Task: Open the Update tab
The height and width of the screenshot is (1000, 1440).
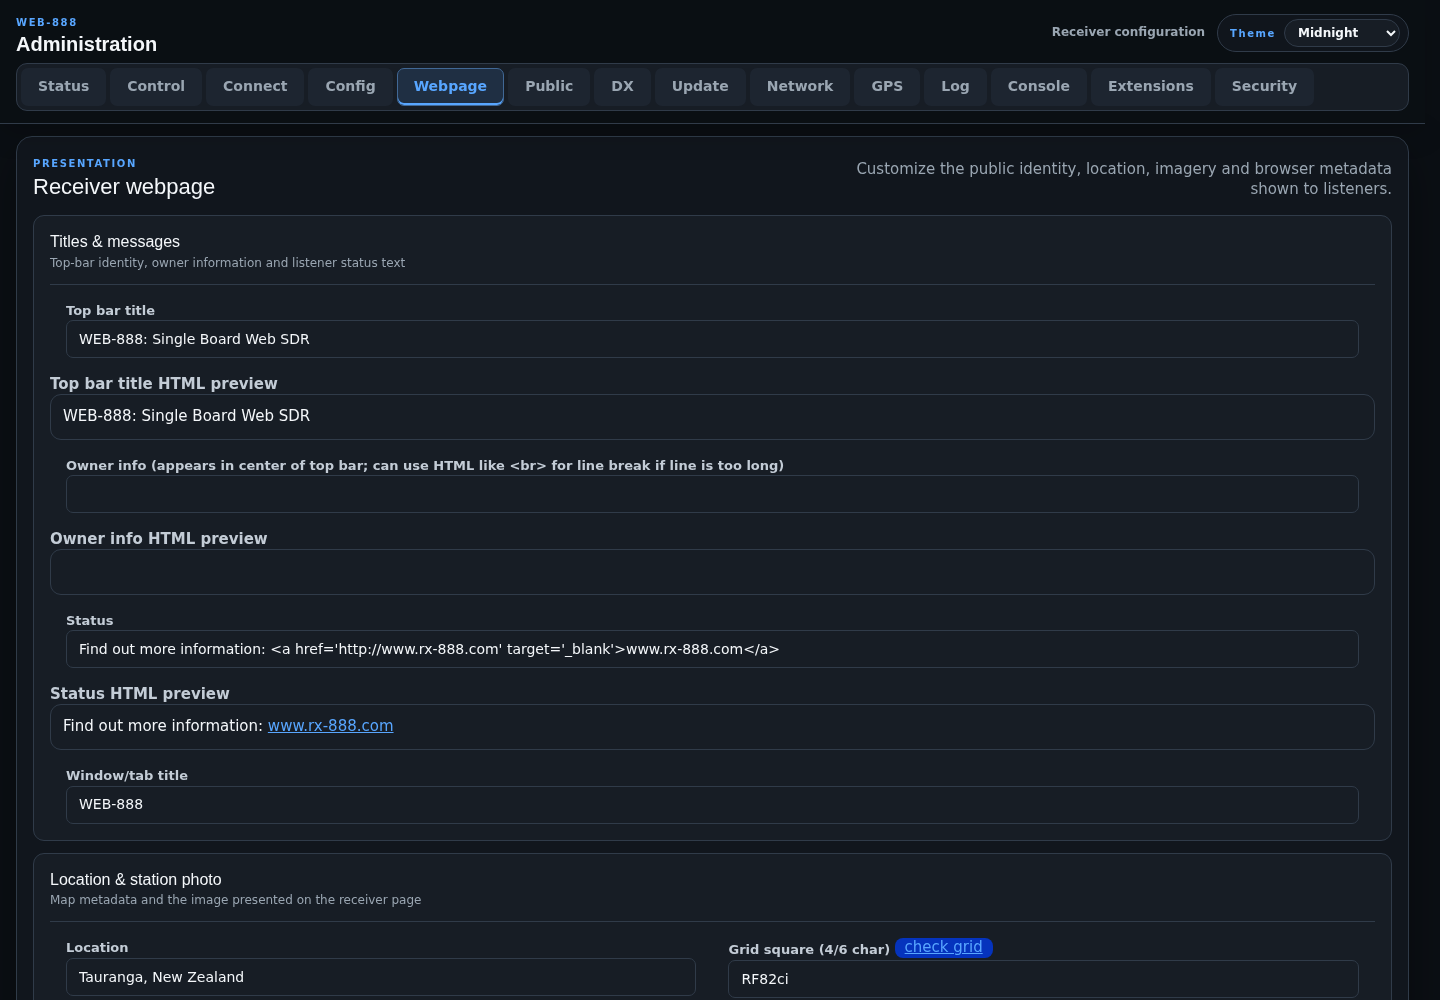Action: (x=700, y=87)
